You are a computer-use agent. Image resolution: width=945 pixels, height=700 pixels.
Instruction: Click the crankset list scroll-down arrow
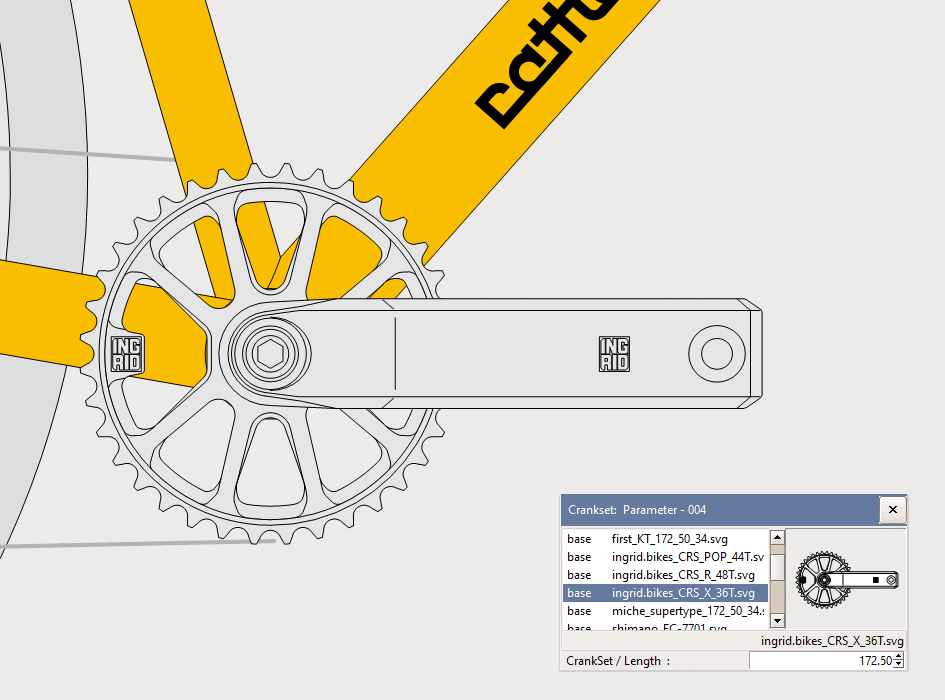click(777, 620)
